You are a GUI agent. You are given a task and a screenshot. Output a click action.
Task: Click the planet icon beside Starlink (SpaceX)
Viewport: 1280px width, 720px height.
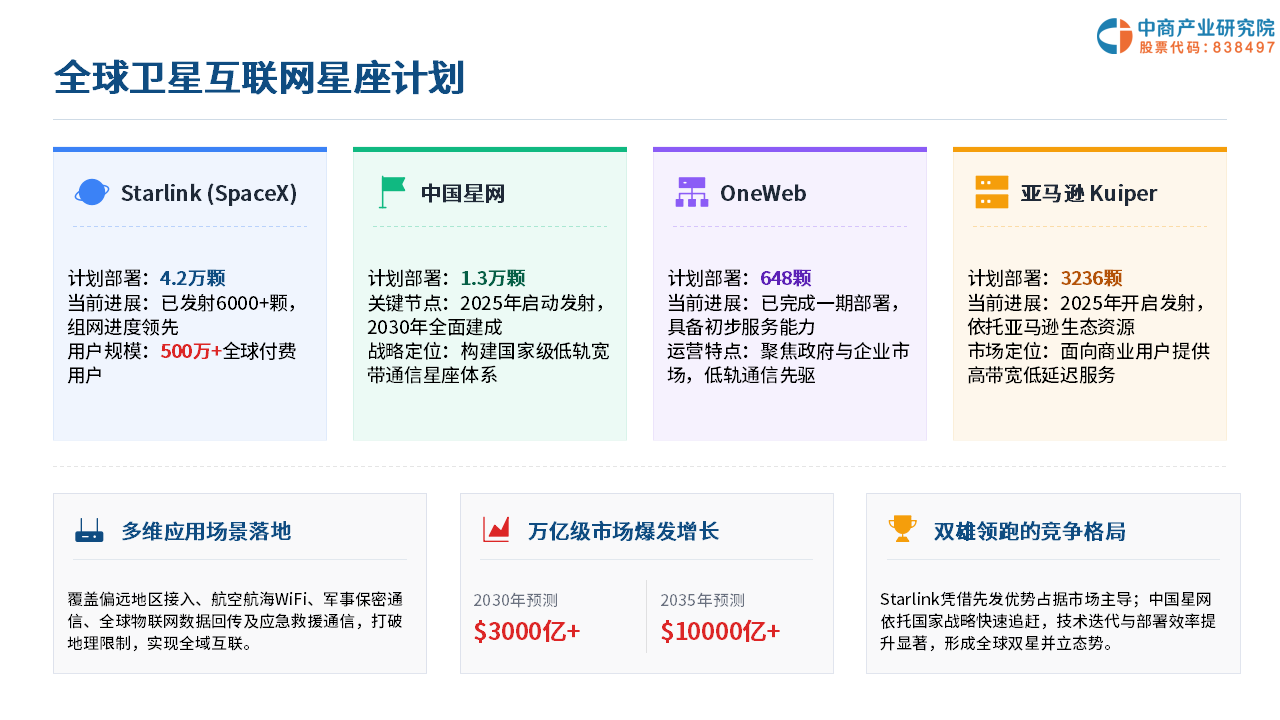click(x=91, y=192)
